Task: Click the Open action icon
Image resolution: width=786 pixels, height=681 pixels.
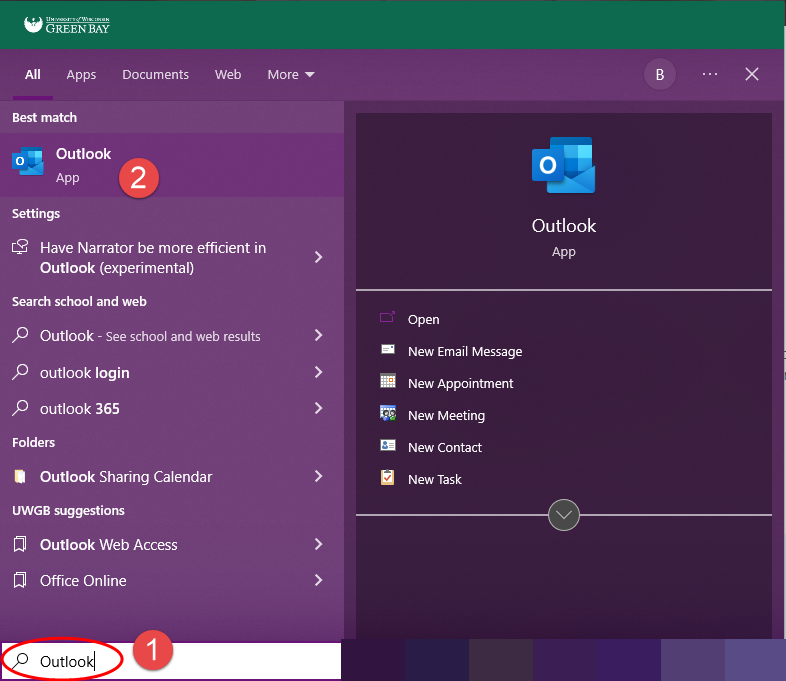Action: pyautogui.click(x=387, y=318)
